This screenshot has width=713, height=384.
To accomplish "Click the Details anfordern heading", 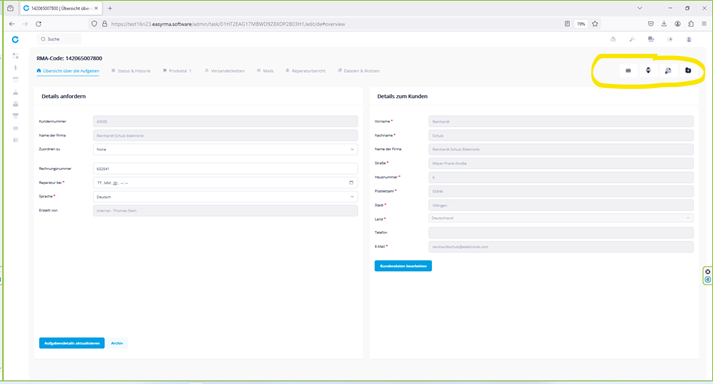I will coord(64,96).
